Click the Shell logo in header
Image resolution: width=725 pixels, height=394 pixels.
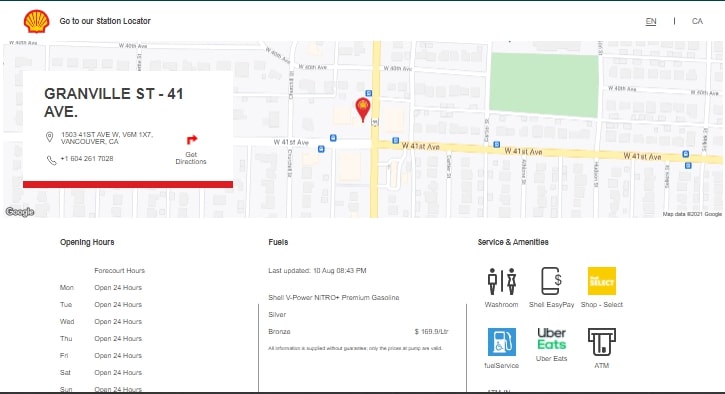point(37,21)
